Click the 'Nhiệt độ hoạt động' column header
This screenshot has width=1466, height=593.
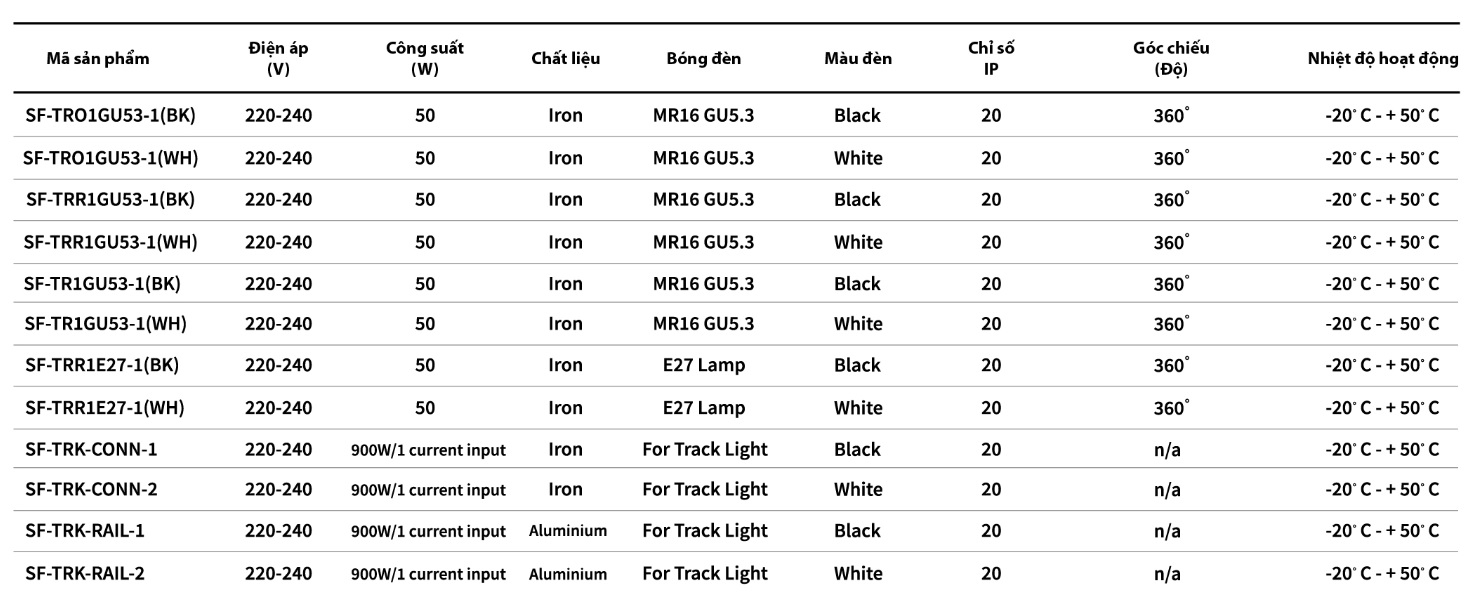point(1381,58)
